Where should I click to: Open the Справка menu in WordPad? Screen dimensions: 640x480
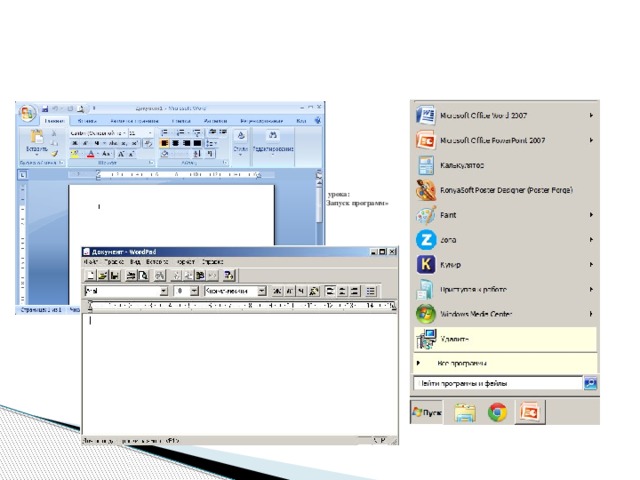(x=212, y=262)
